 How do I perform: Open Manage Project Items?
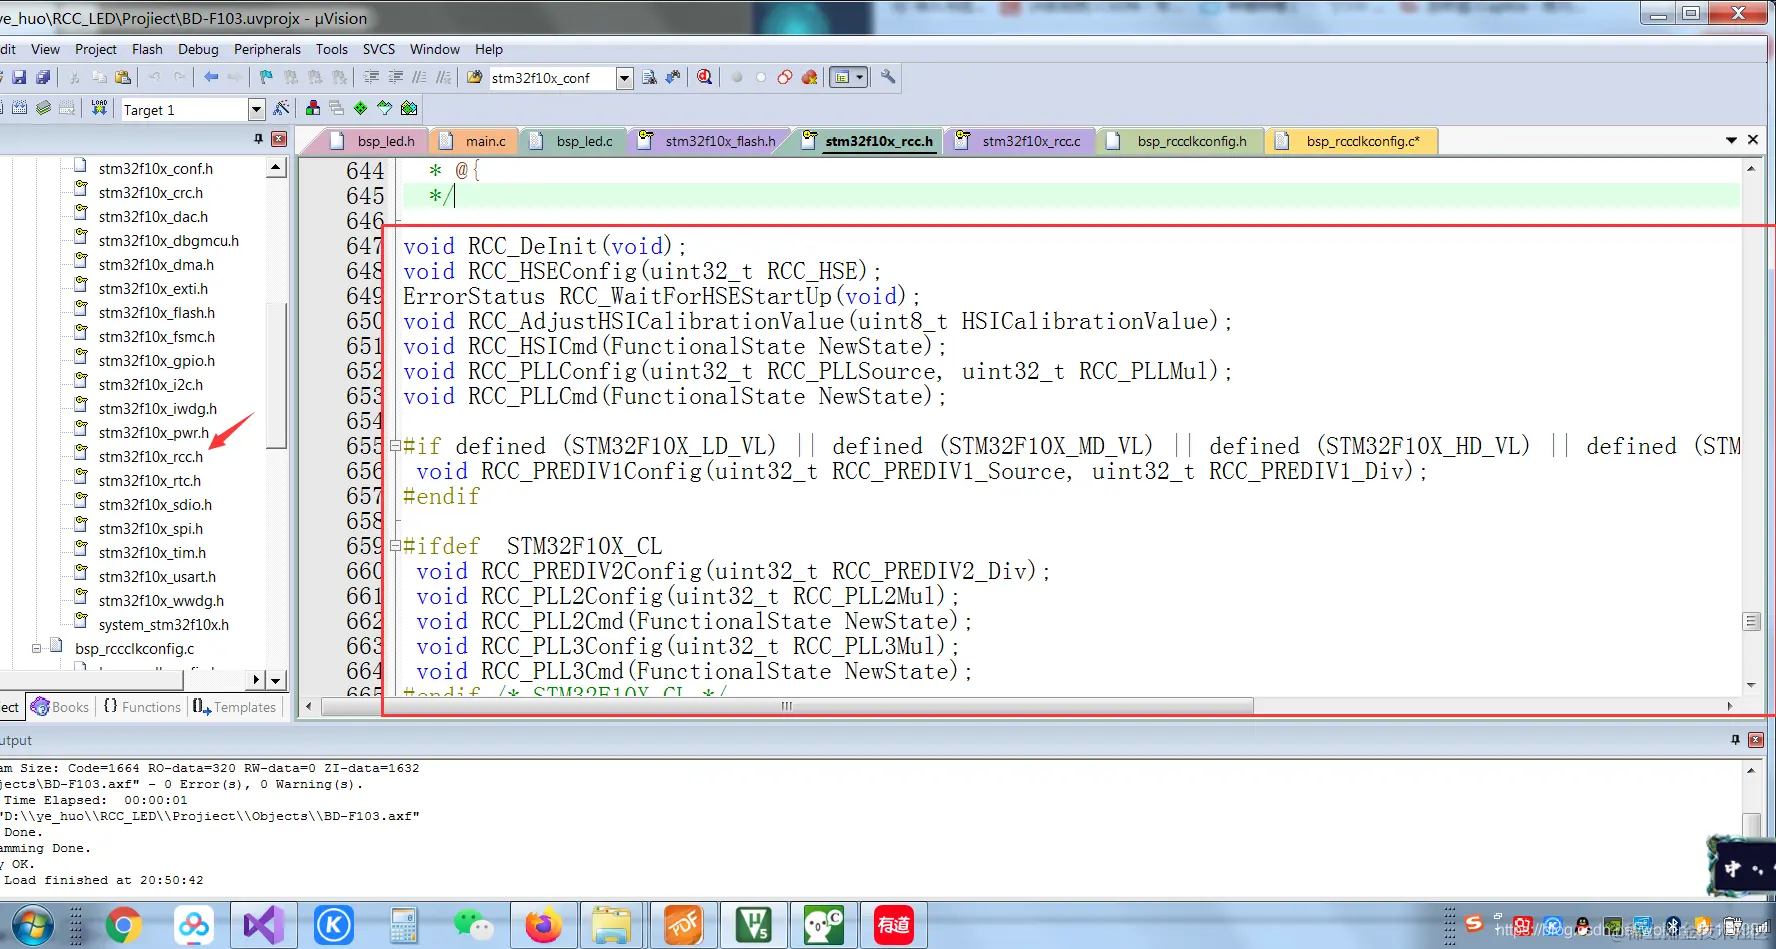(313, 108)
